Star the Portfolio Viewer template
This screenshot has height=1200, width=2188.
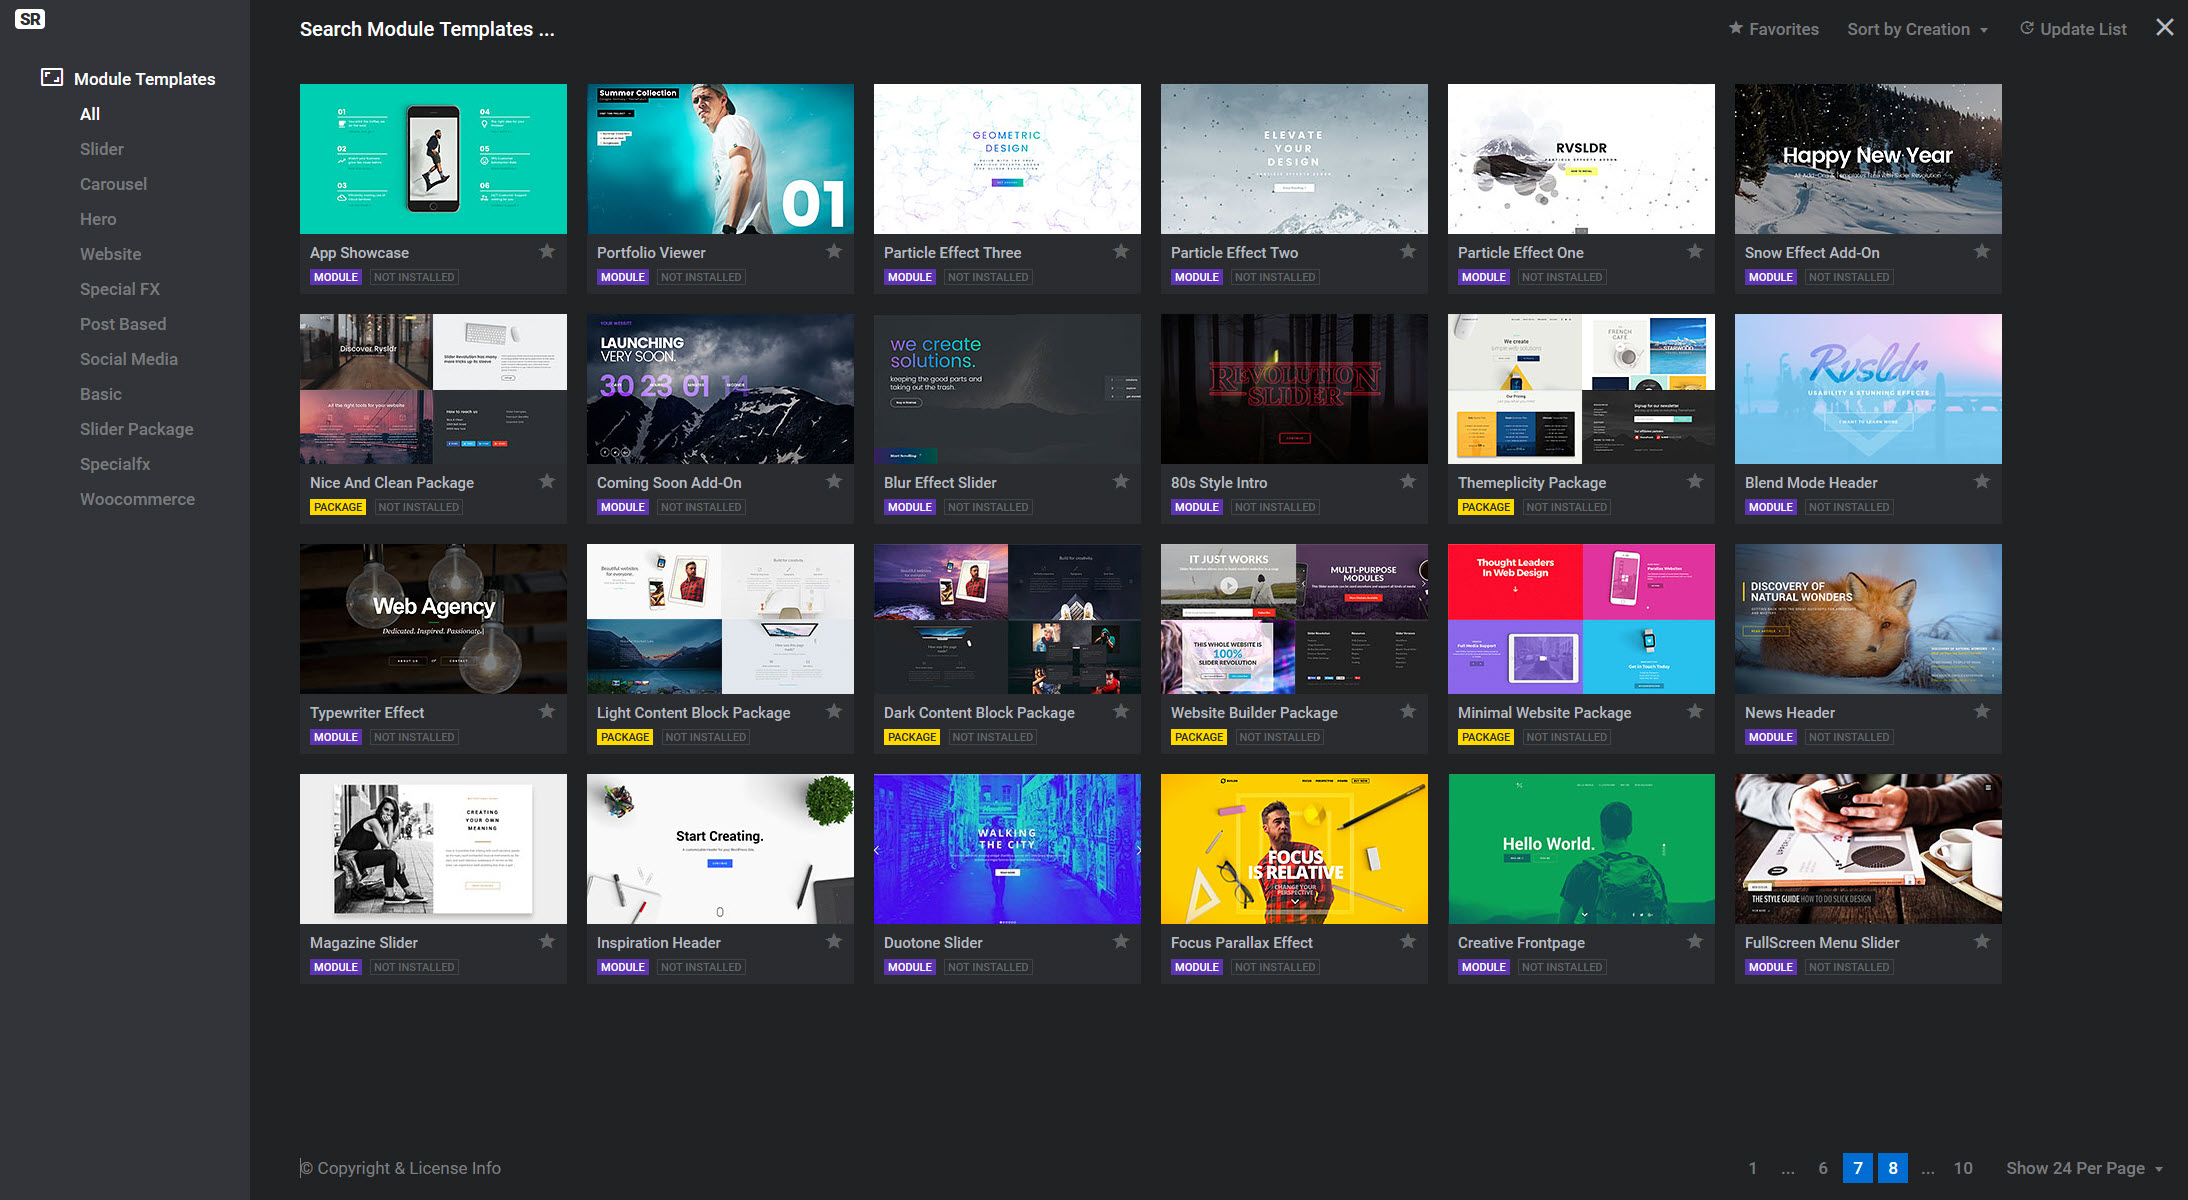834,252
